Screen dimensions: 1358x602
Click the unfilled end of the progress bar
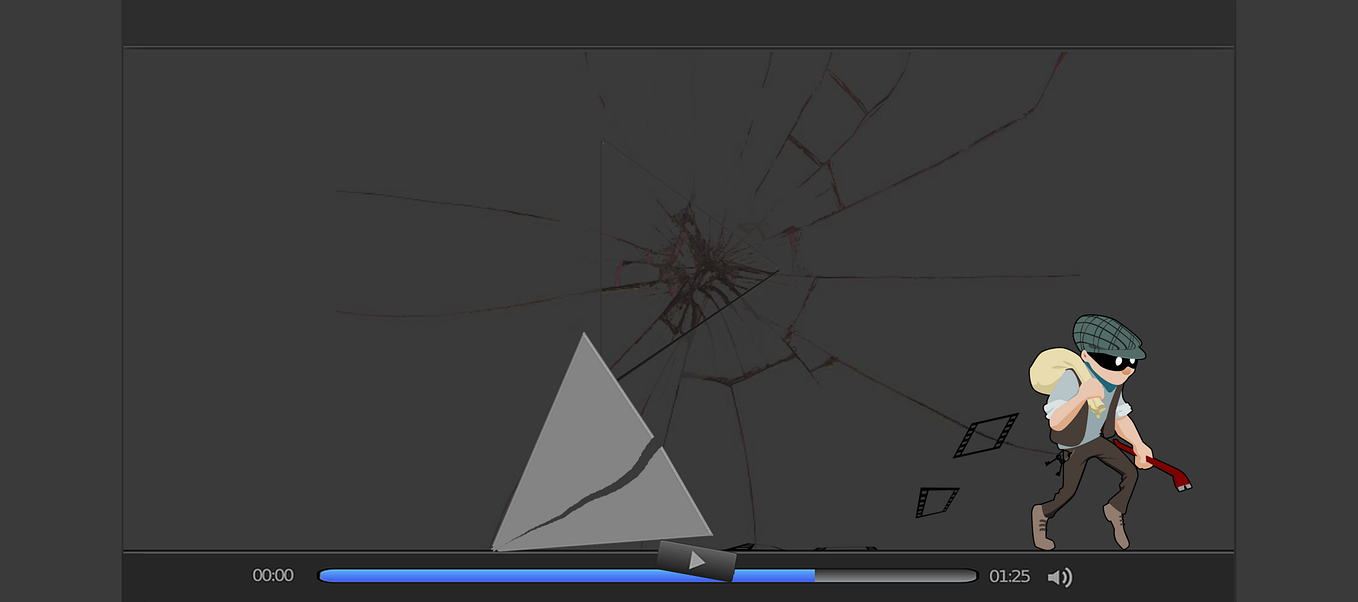[x=900, y=576]
